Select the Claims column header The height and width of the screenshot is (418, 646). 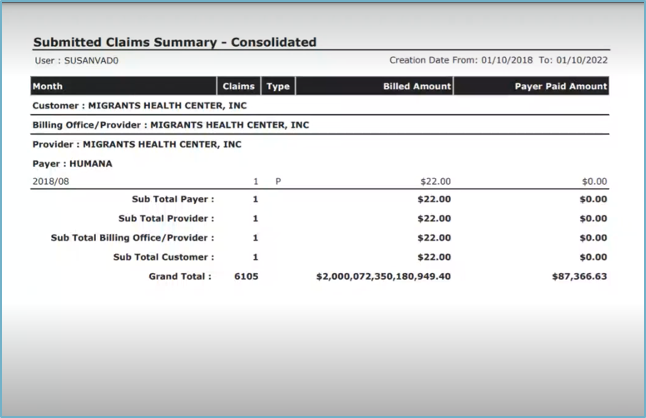click(x=239, y=86)
